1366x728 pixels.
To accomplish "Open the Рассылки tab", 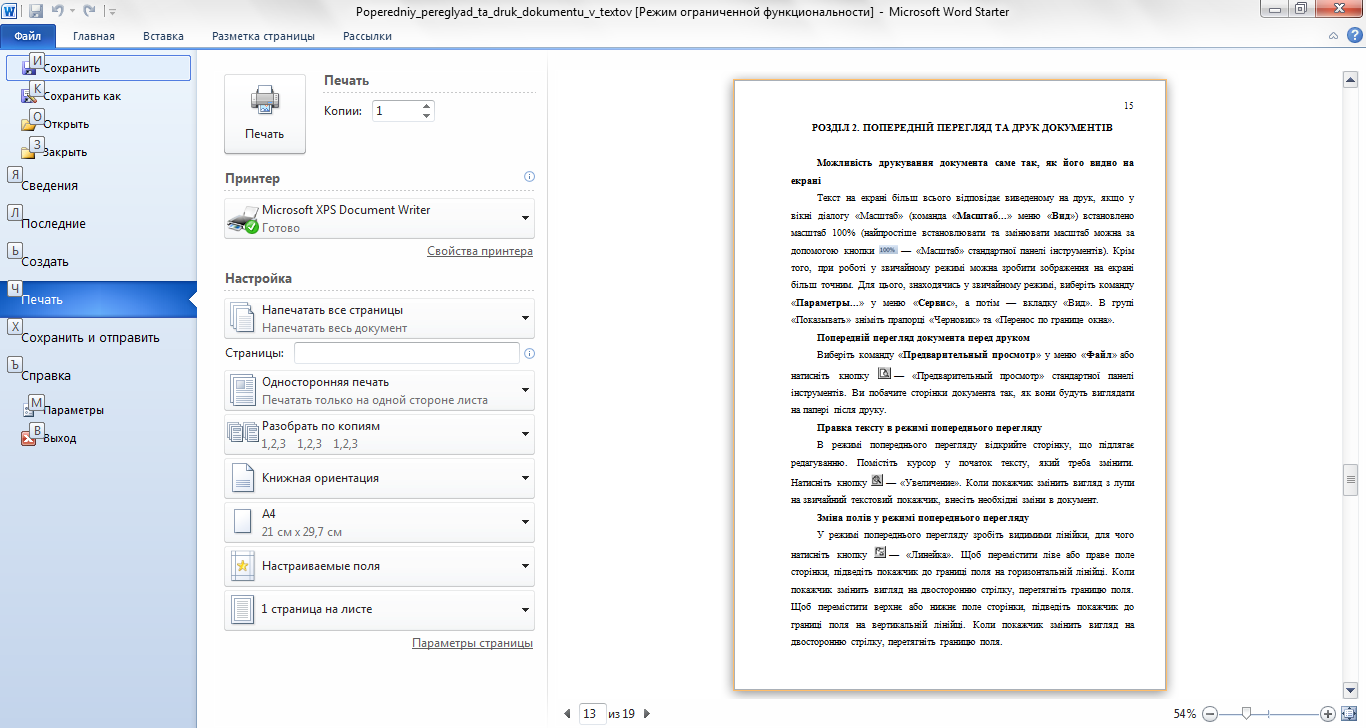I will pos(367,36).
